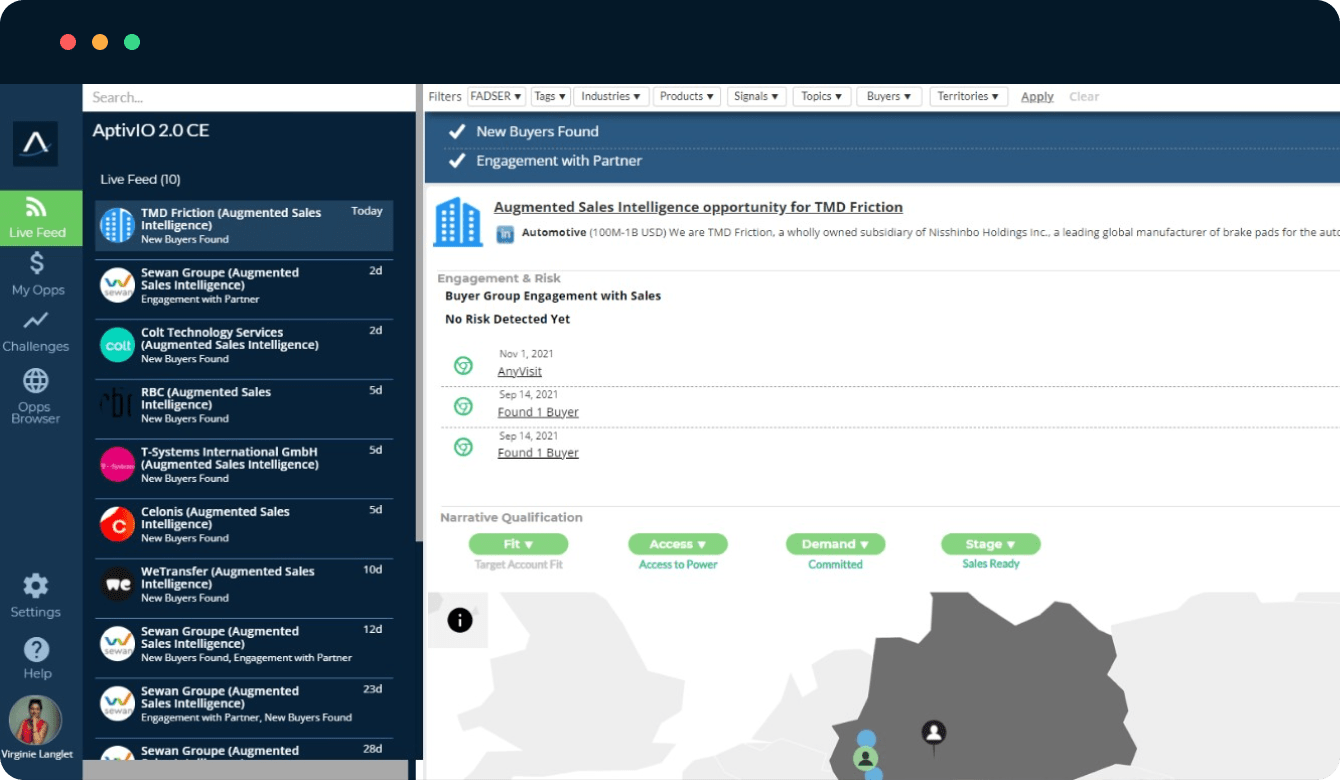
Task: Expand the Territories filter dropdown
Action: coord(969,97)
